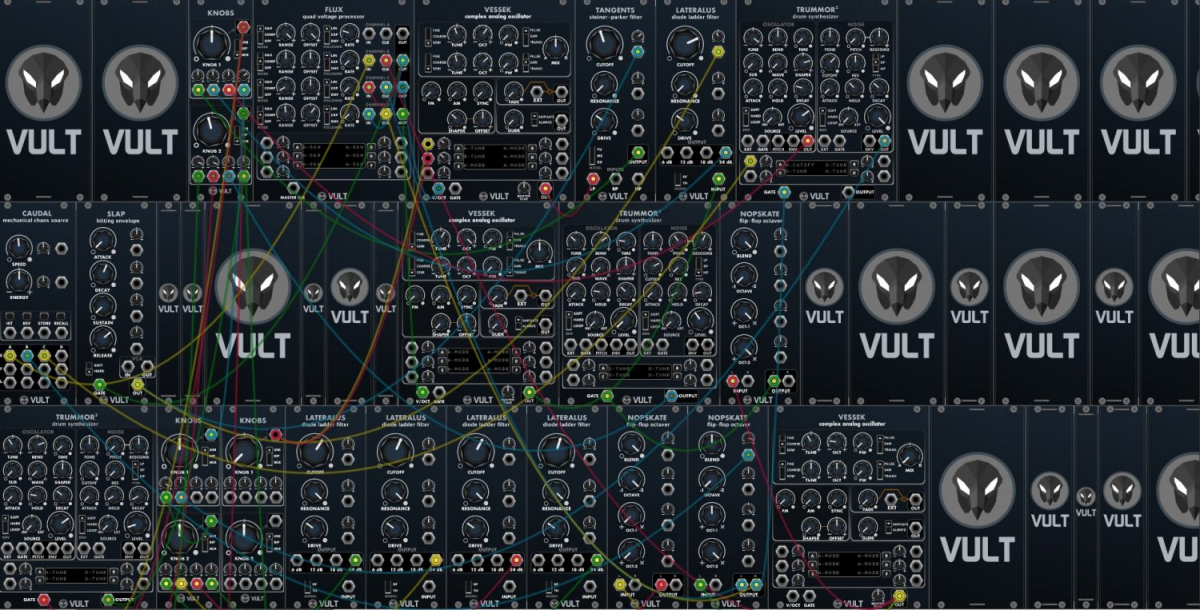Click the OUTPUT jack on the top-row Trummor
Viewport: 1200px width, 610px height.
click(x=848, y=191)
